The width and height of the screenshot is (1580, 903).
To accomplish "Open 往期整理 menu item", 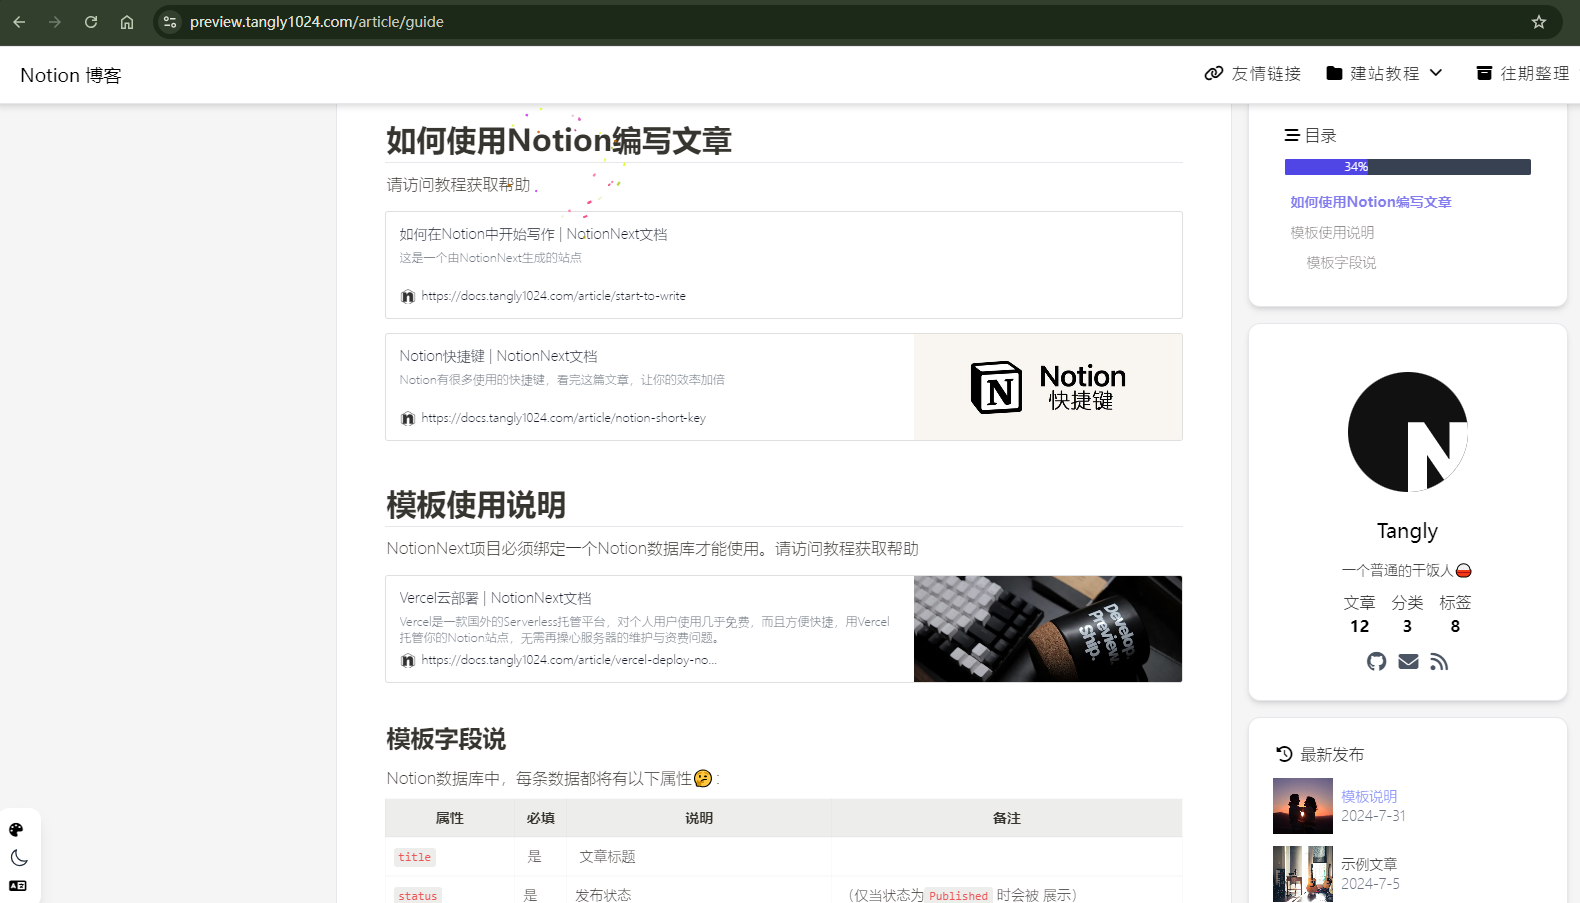I will pos(1523,73).
